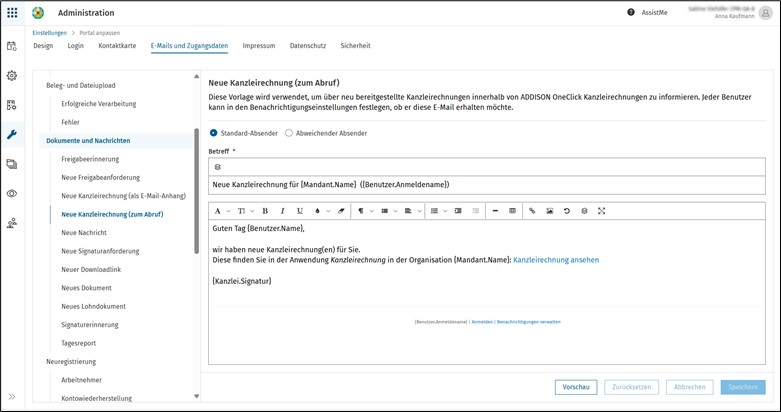Select Neue Nachricht template

84,233
